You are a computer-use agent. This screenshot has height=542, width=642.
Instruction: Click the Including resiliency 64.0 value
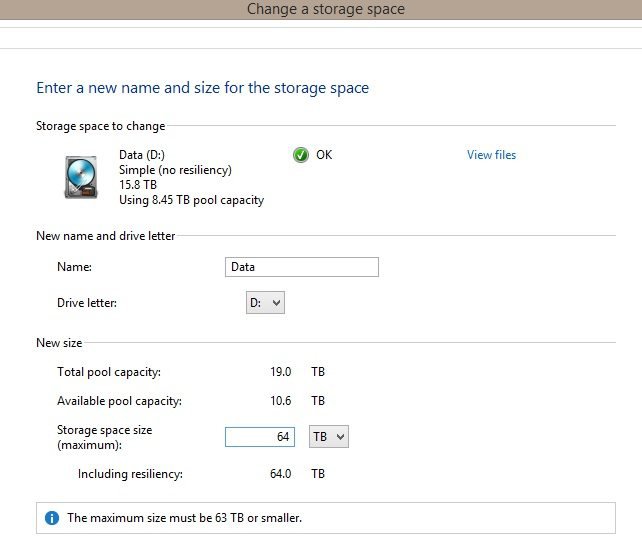(280, 474)
